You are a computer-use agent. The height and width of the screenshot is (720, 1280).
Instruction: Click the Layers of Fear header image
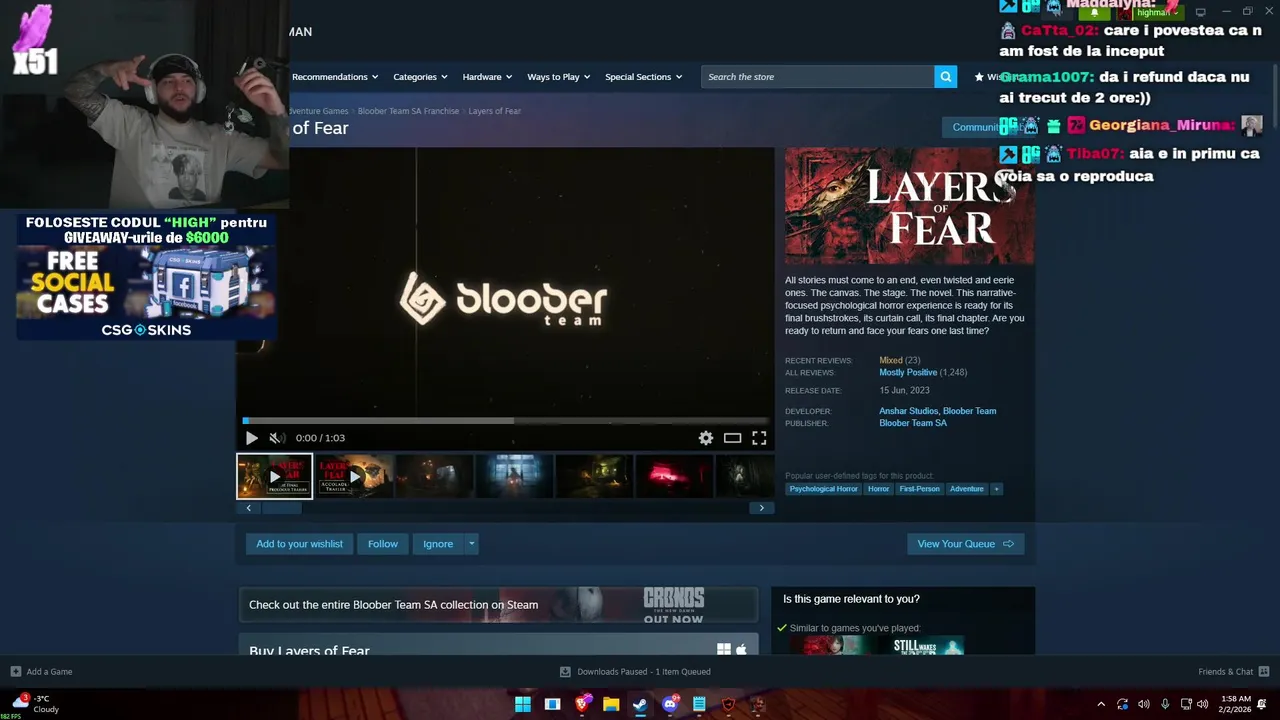[909, 206]
